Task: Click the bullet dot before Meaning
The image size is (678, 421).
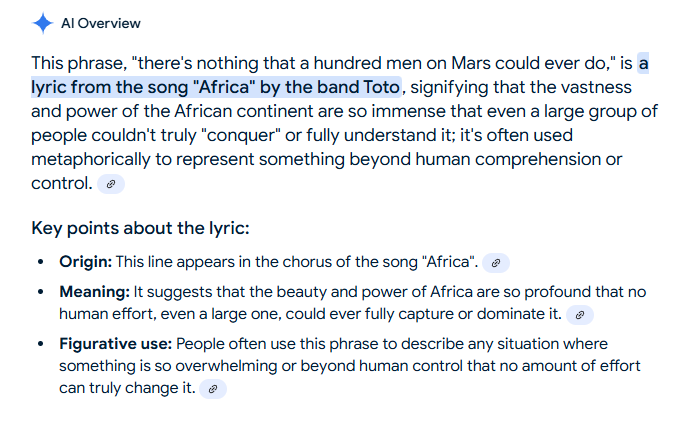Action: pos(40,292)
